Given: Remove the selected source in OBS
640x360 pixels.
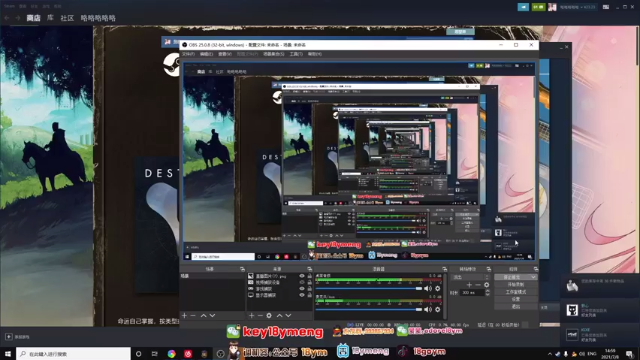Looking at the screenshot, I should [x=260, y=316].
